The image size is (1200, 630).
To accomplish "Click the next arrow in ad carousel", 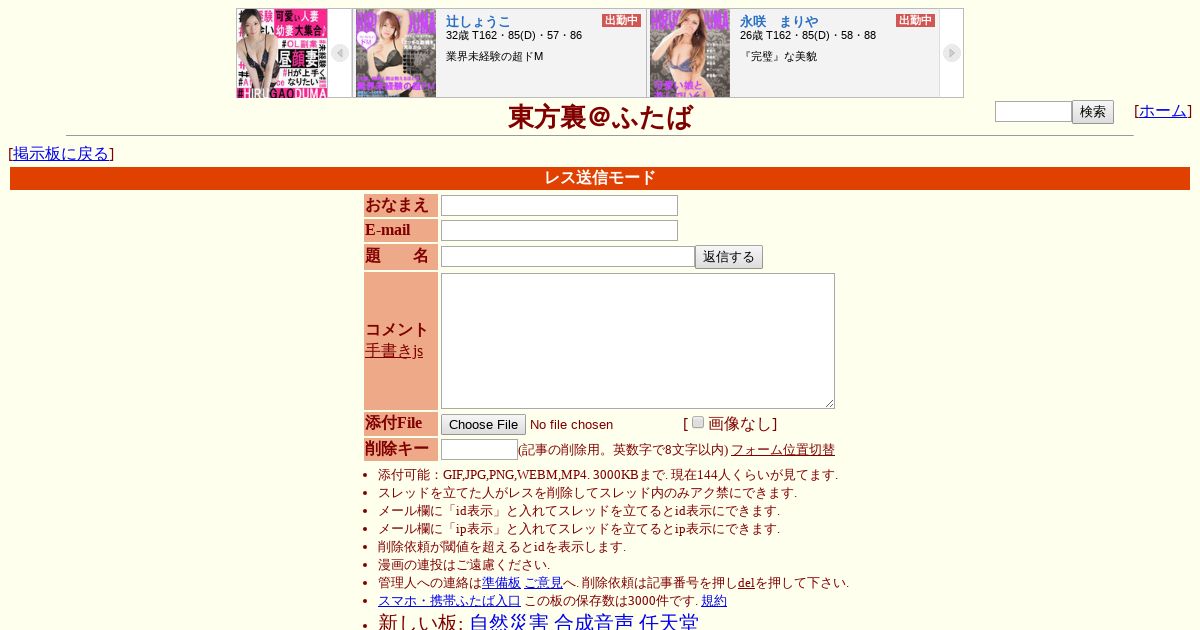I will [x=952, y=53].
